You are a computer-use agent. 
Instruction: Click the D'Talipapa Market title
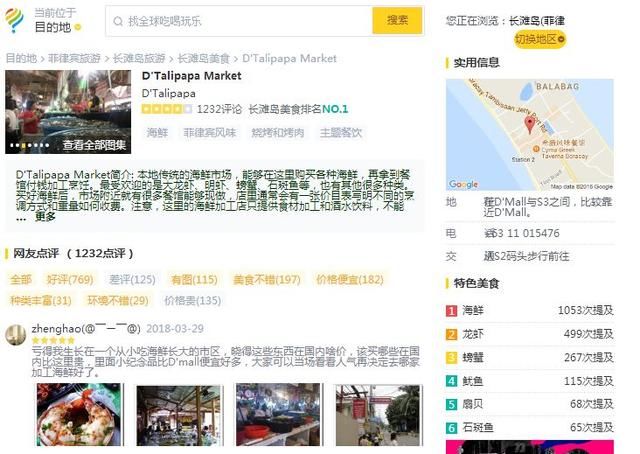pyautogui.click(x=191, y=76)
